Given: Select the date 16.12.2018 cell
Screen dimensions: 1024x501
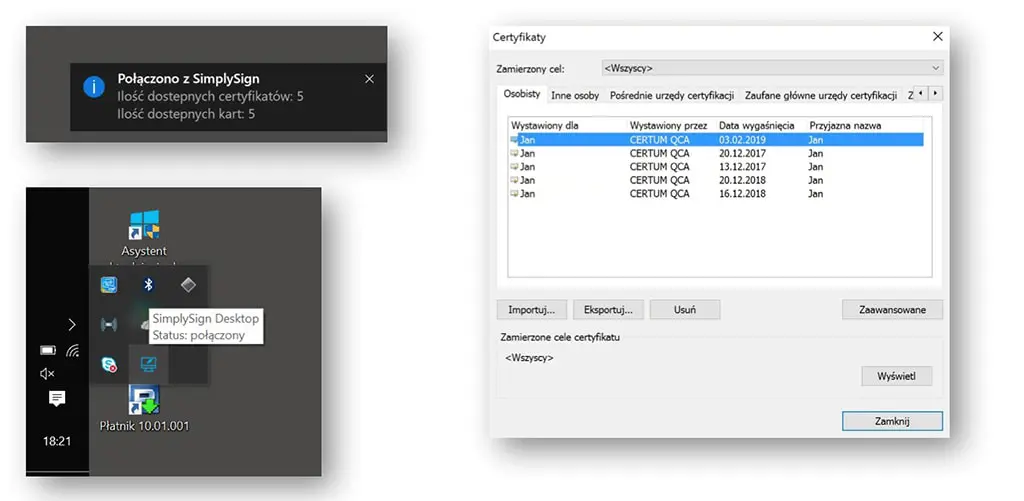Looking at the screenshot, I should (743, 194).
